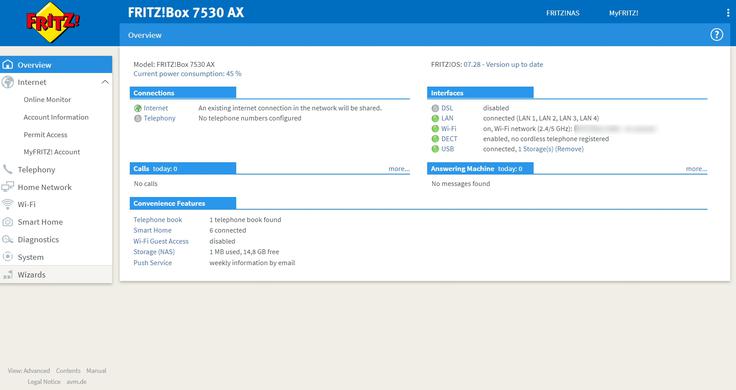Open avm.de footer link
The height and width of the screenshot is (390, 736).
[x=77, y=382]
